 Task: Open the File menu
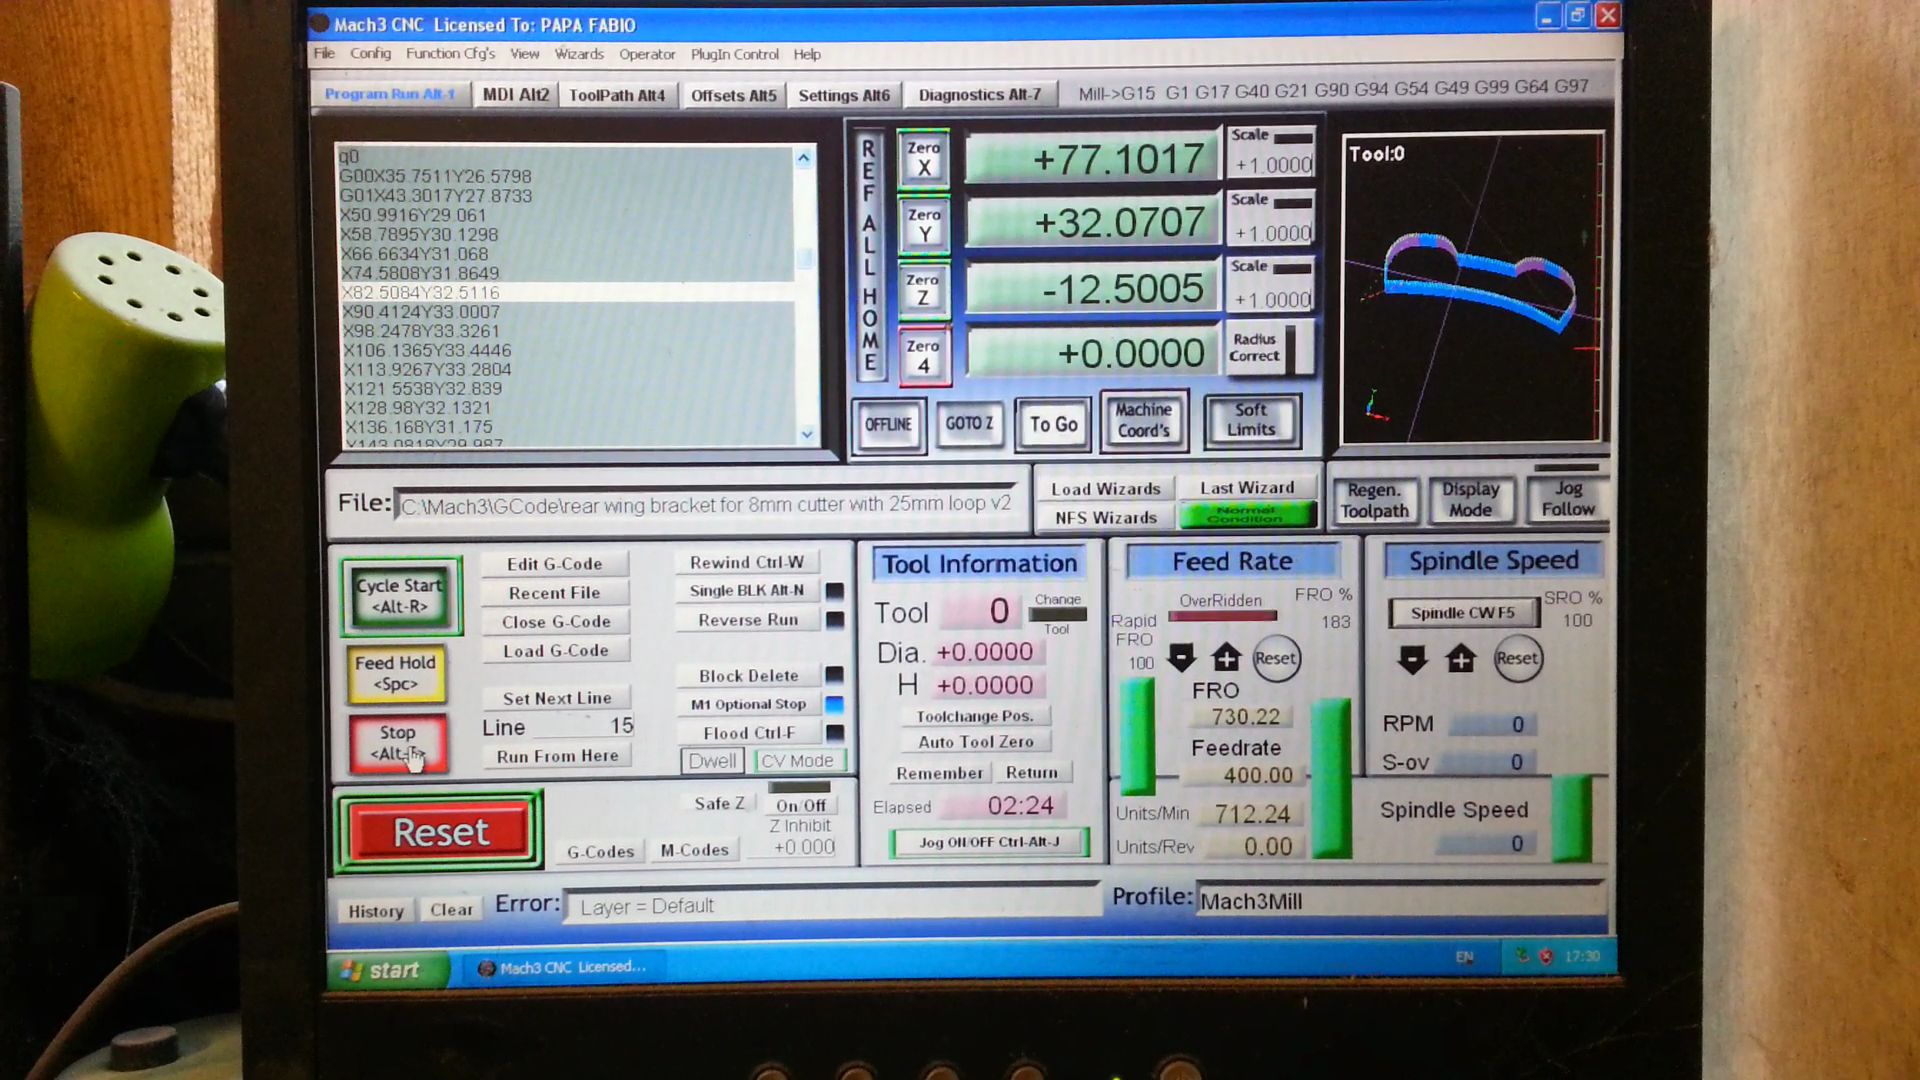324,53
